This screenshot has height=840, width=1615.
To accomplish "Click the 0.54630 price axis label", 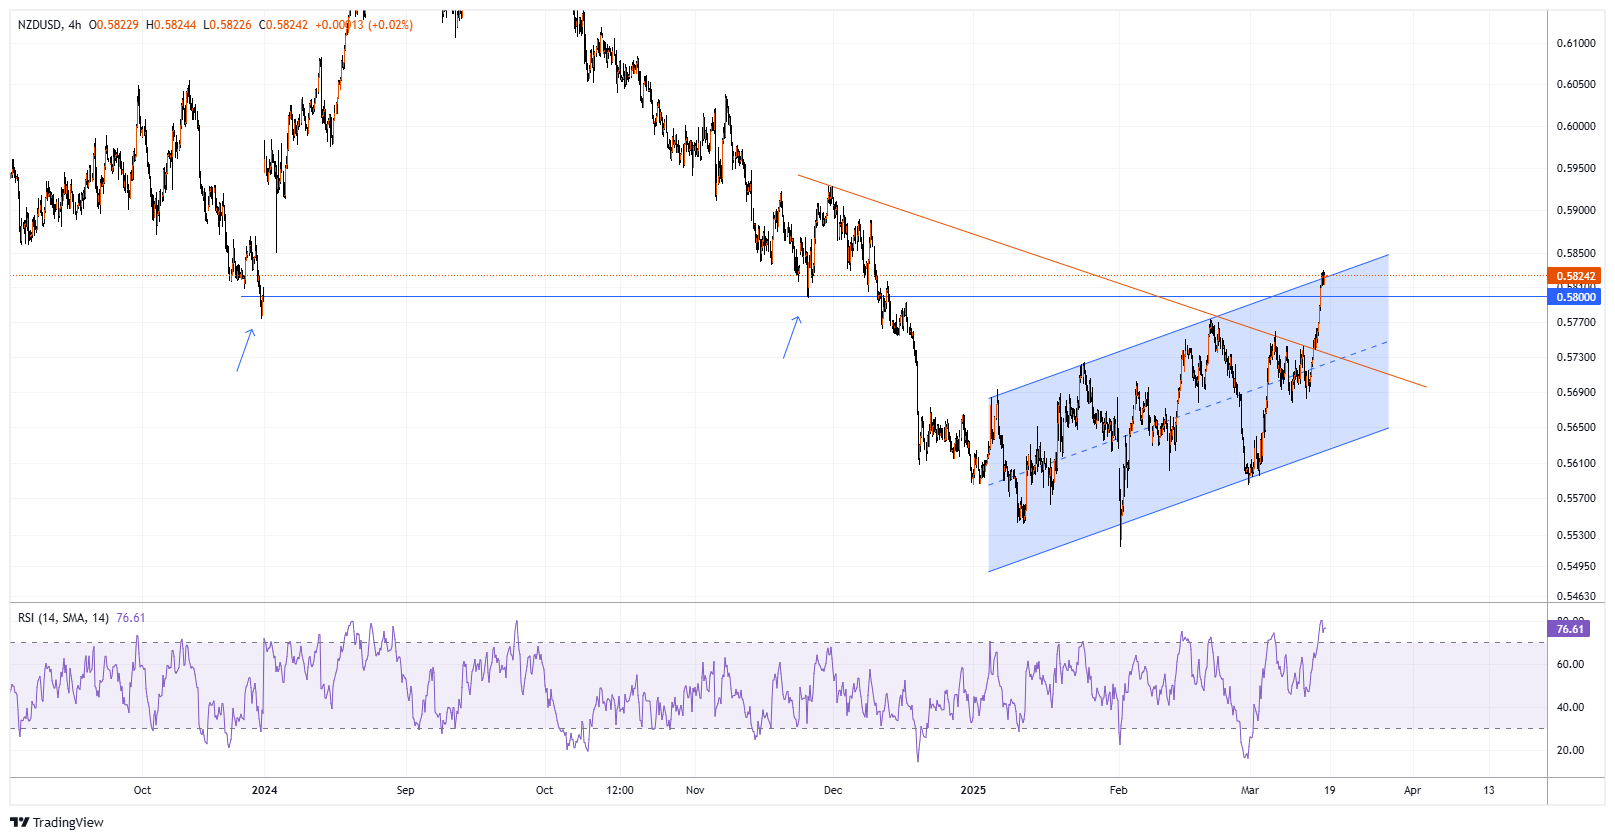I will [x=1576, y=596].
